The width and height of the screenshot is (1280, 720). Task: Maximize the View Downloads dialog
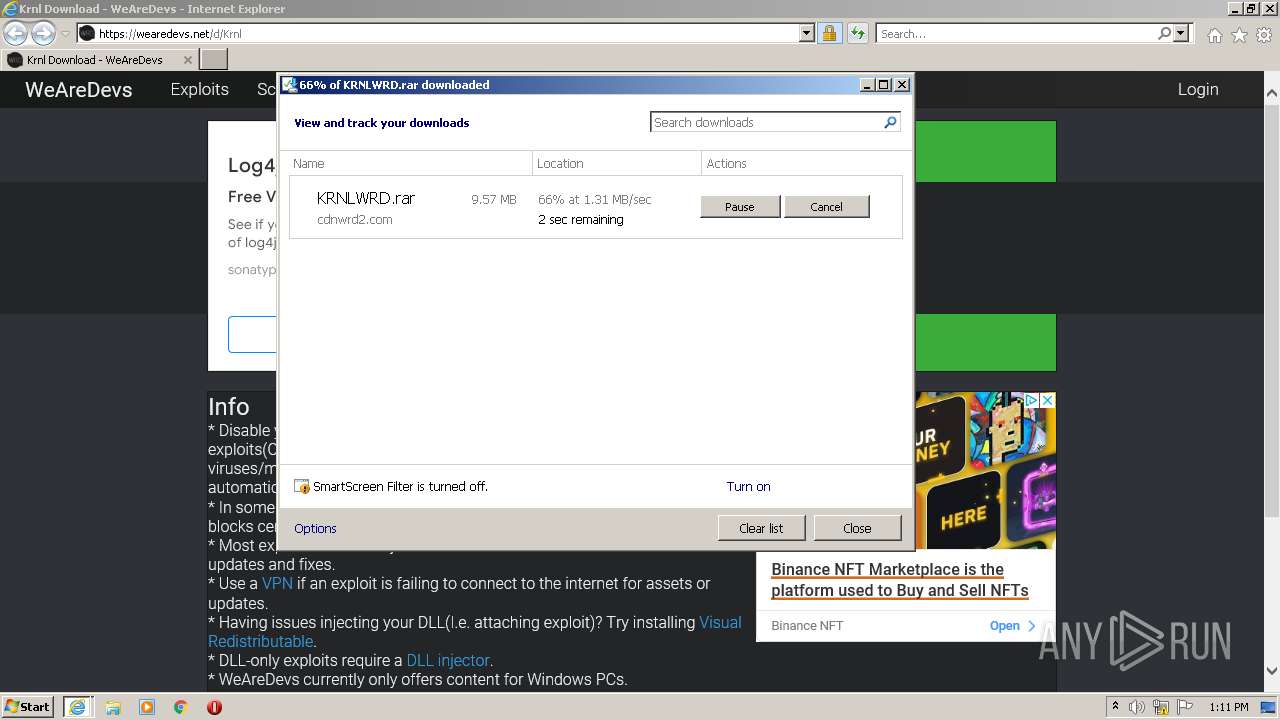click(884, 85)
